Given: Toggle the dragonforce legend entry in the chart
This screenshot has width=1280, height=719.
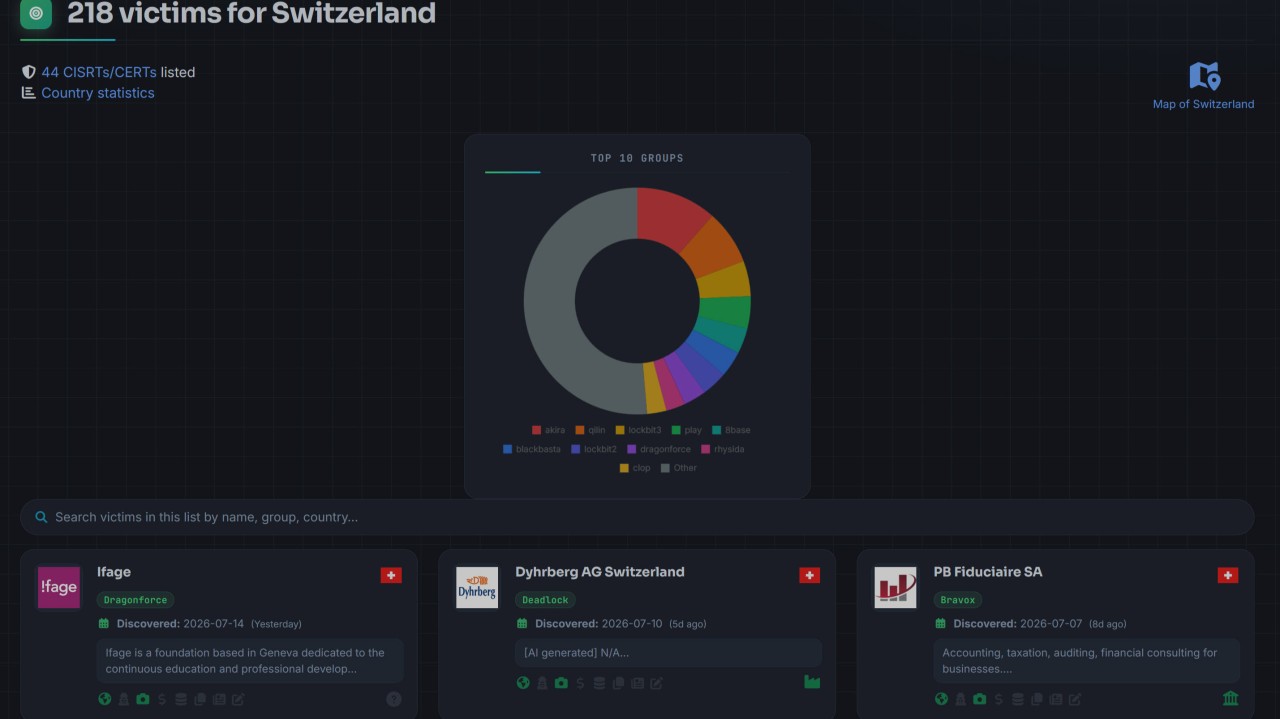Looking at the screenshot, I should tap(659, 449).
